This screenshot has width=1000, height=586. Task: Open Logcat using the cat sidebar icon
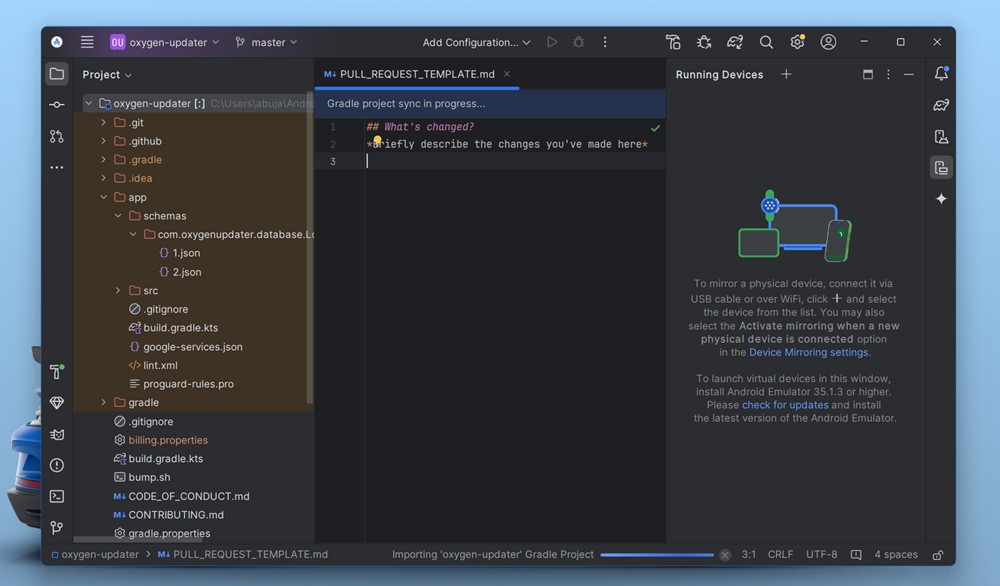57,434
